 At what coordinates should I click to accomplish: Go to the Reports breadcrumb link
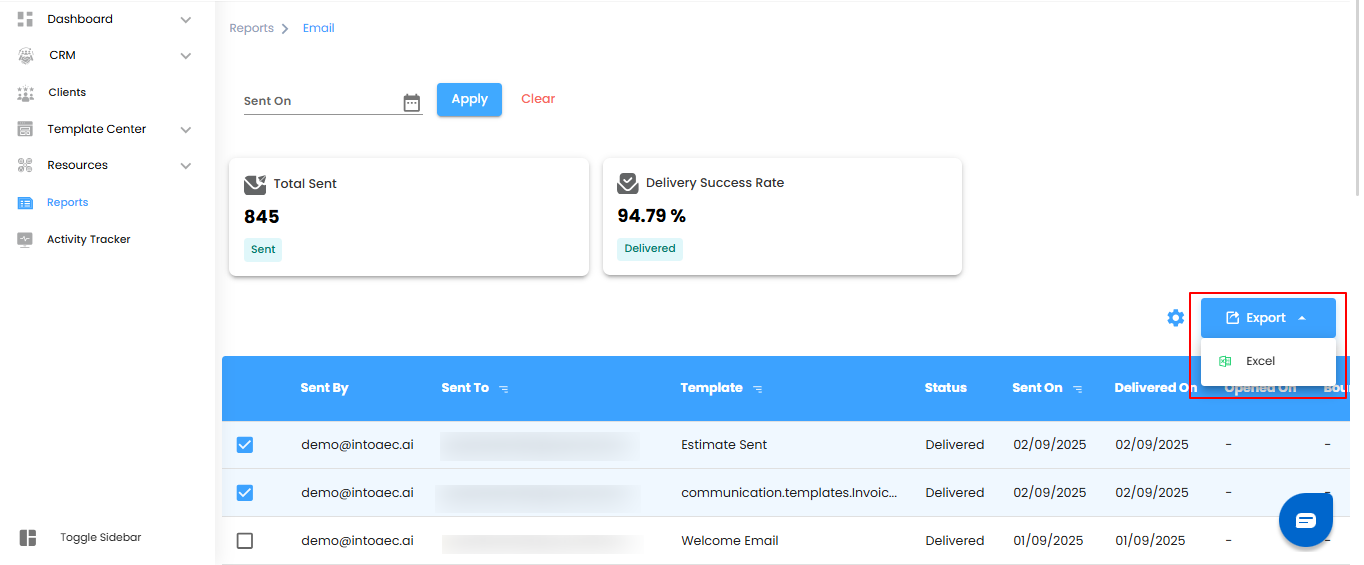251,28
